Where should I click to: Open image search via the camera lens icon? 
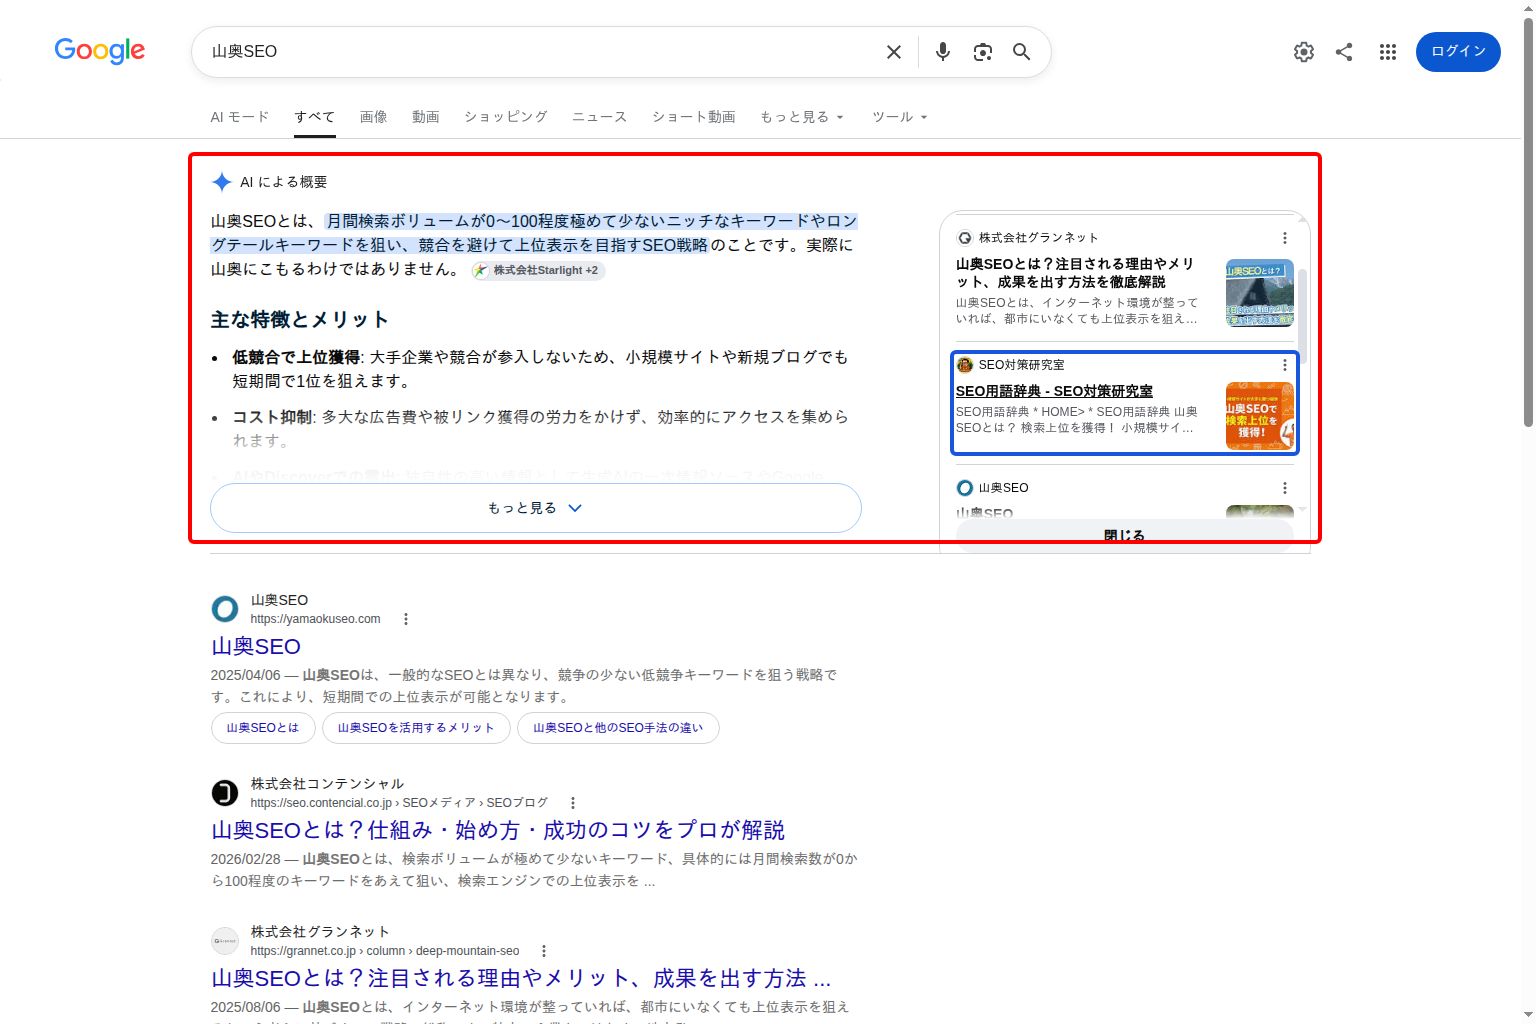[x=983, y=52]
